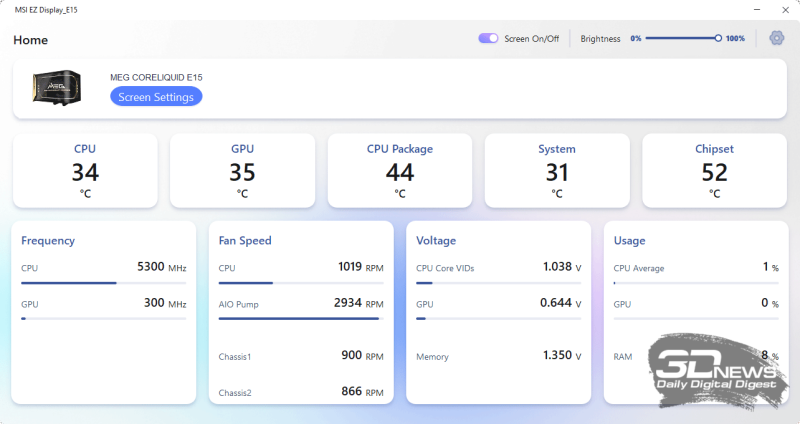Click the CPU Core VIDs voltage bar

tap(498, 283)
